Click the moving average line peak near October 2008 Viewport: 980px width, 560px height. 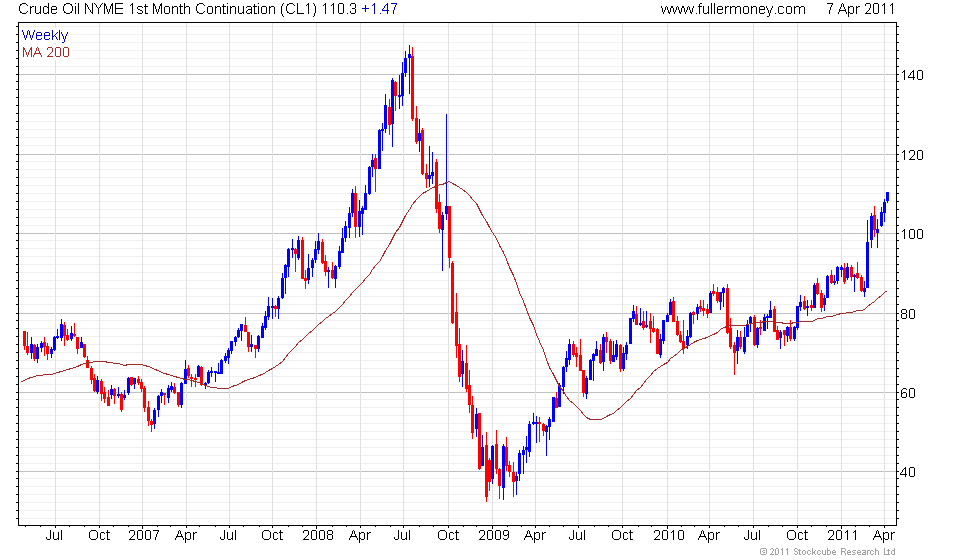point(448,182)
